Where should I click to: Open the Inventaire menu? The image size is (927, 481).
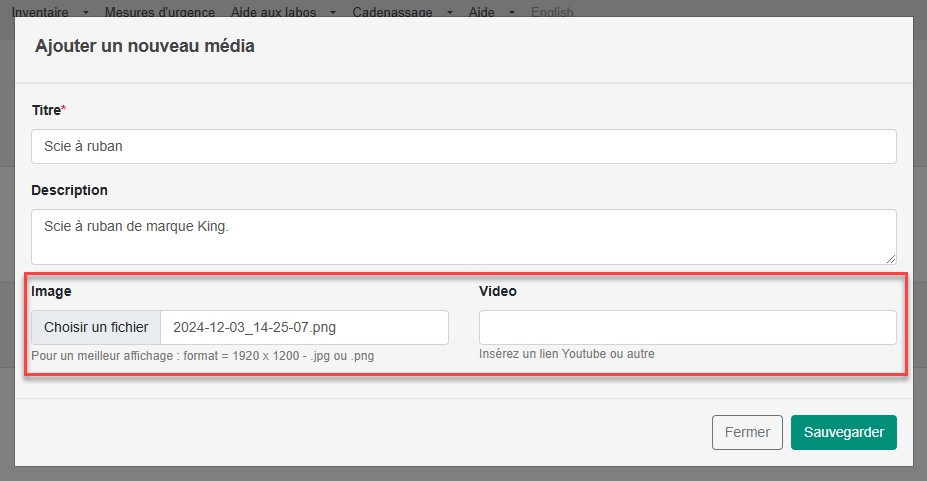coord(41,12)
